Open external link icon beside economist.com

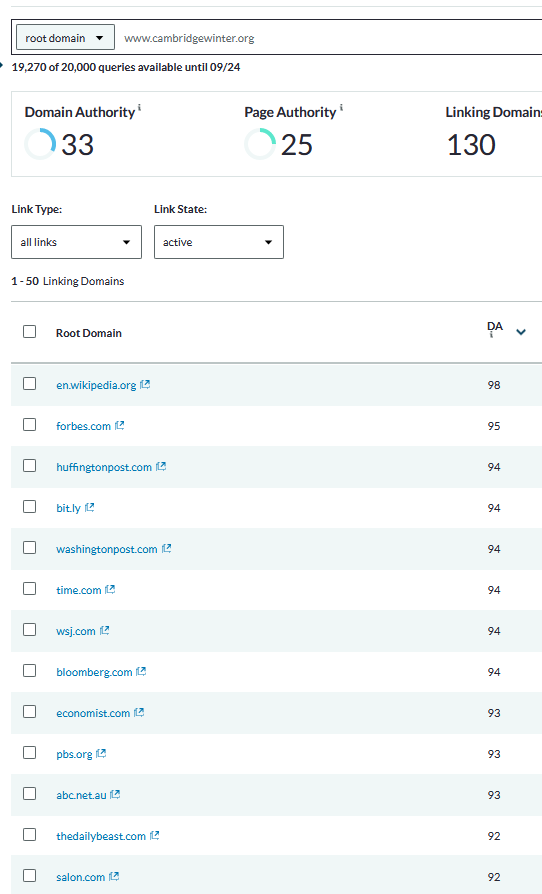(139, 713)
